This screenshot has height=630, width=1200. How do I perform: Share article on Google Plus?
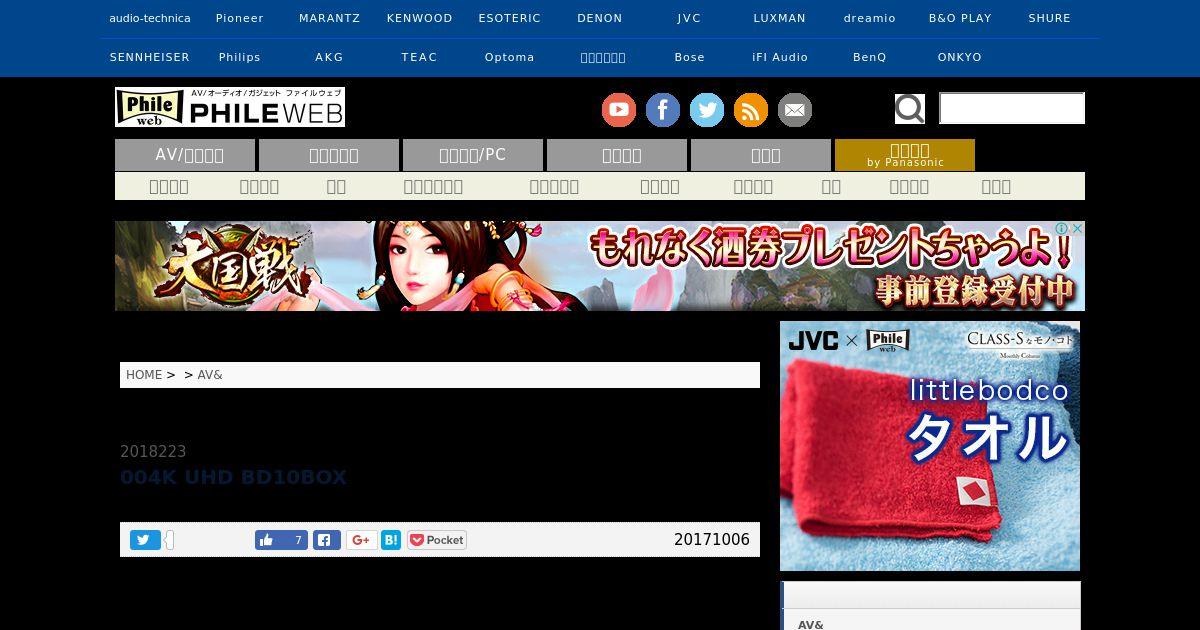pyautogui.click(x=362, y=540)
